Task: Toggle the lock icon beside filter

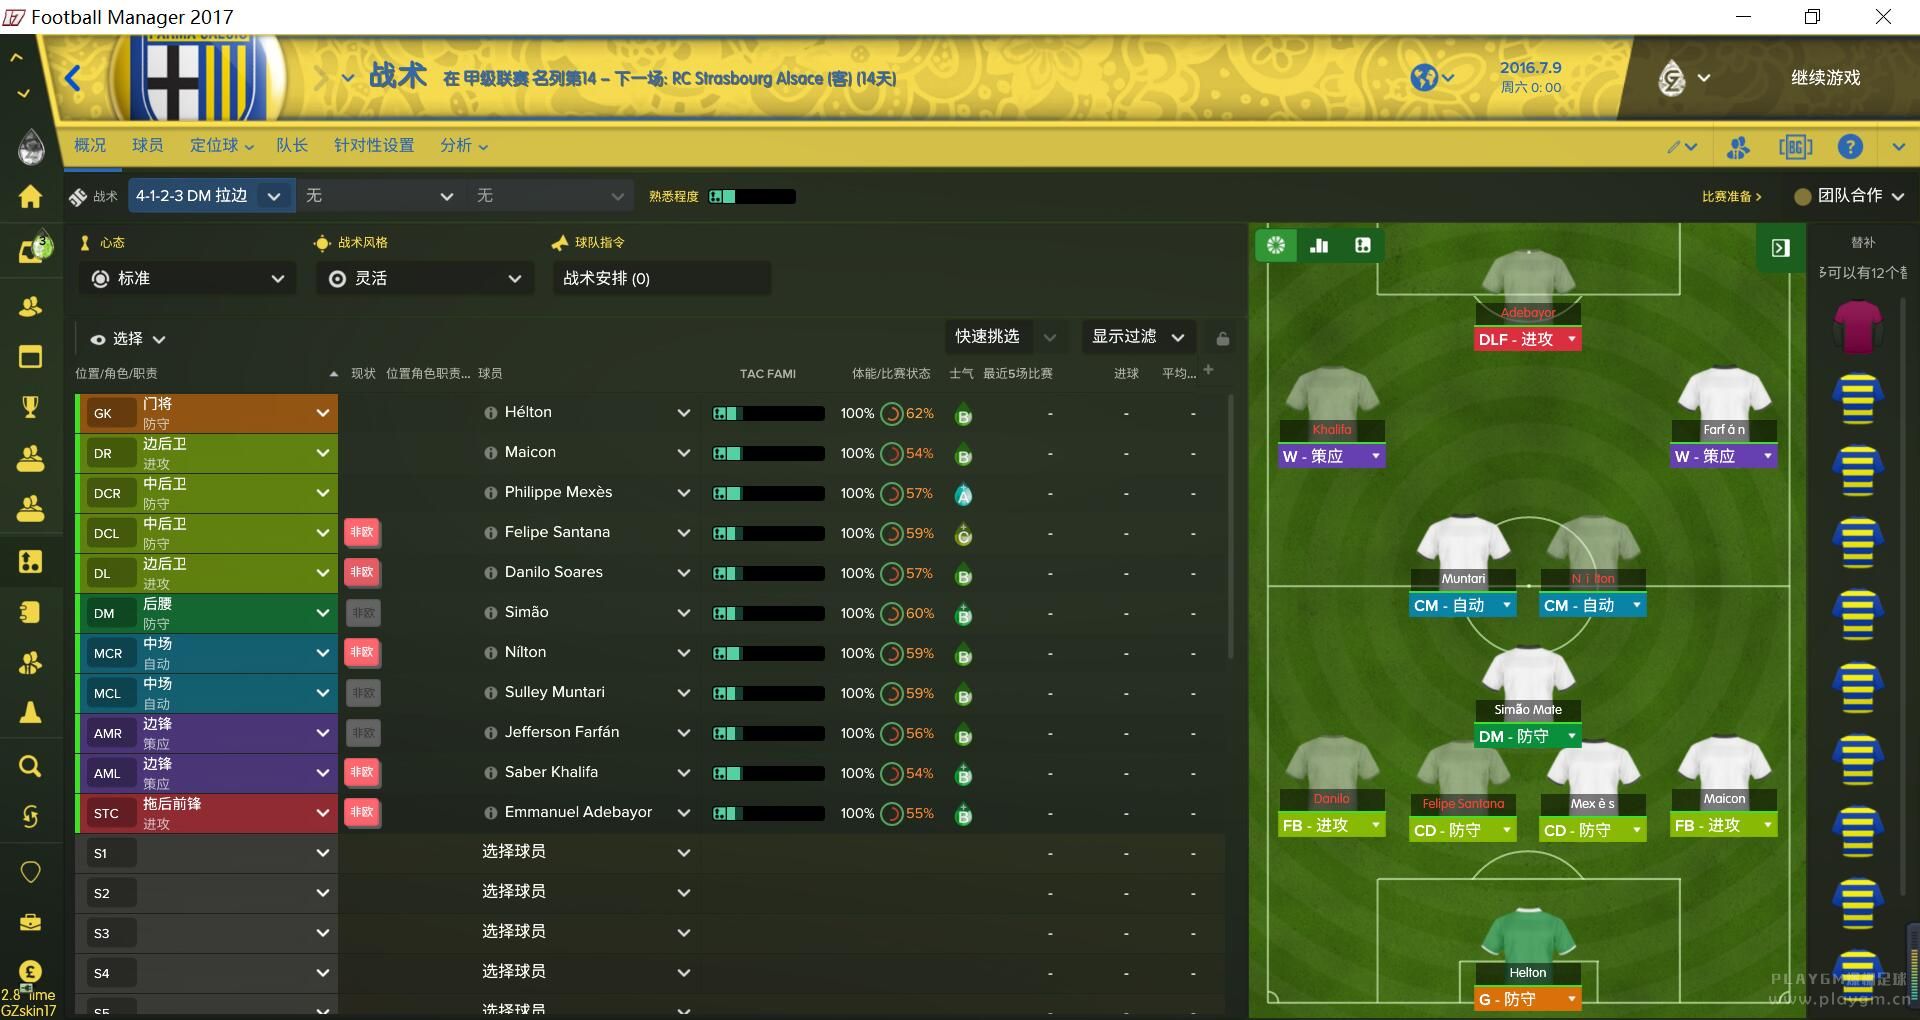Action: pyautogui.click(x=1222, y=338)
